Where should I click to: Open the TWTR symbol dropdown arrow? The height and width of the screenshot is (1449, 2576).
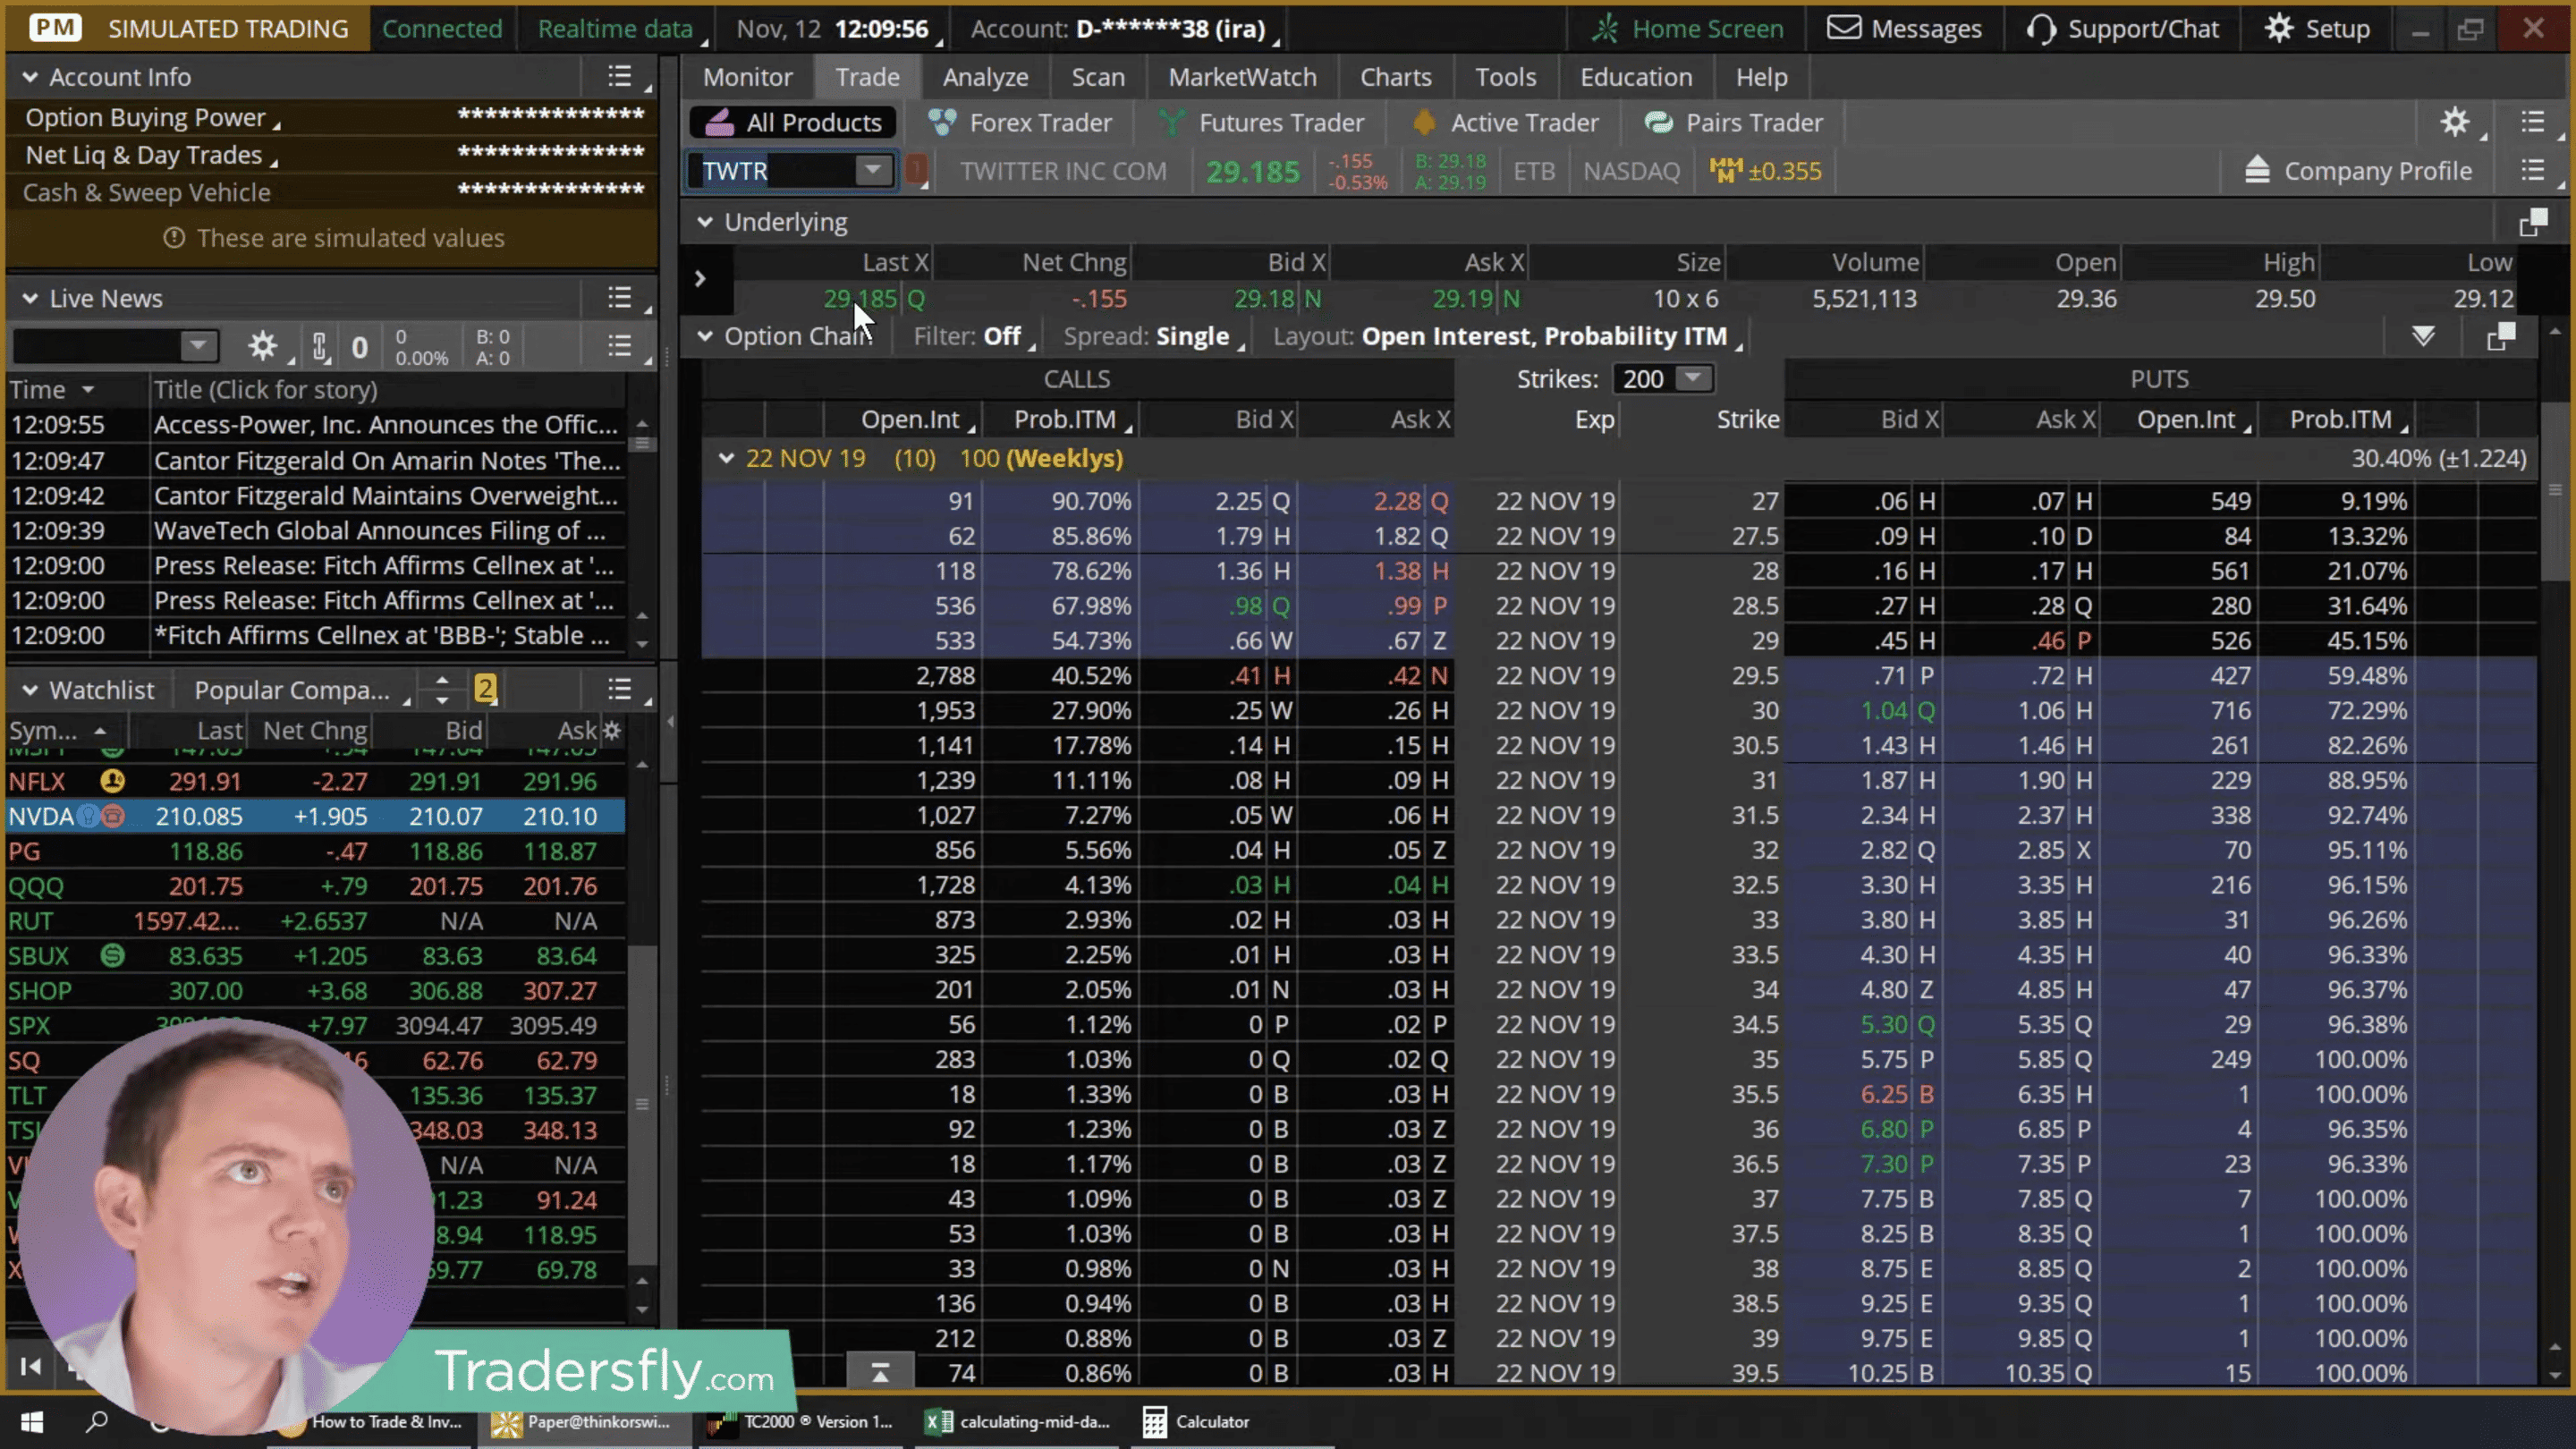point(873,170)
